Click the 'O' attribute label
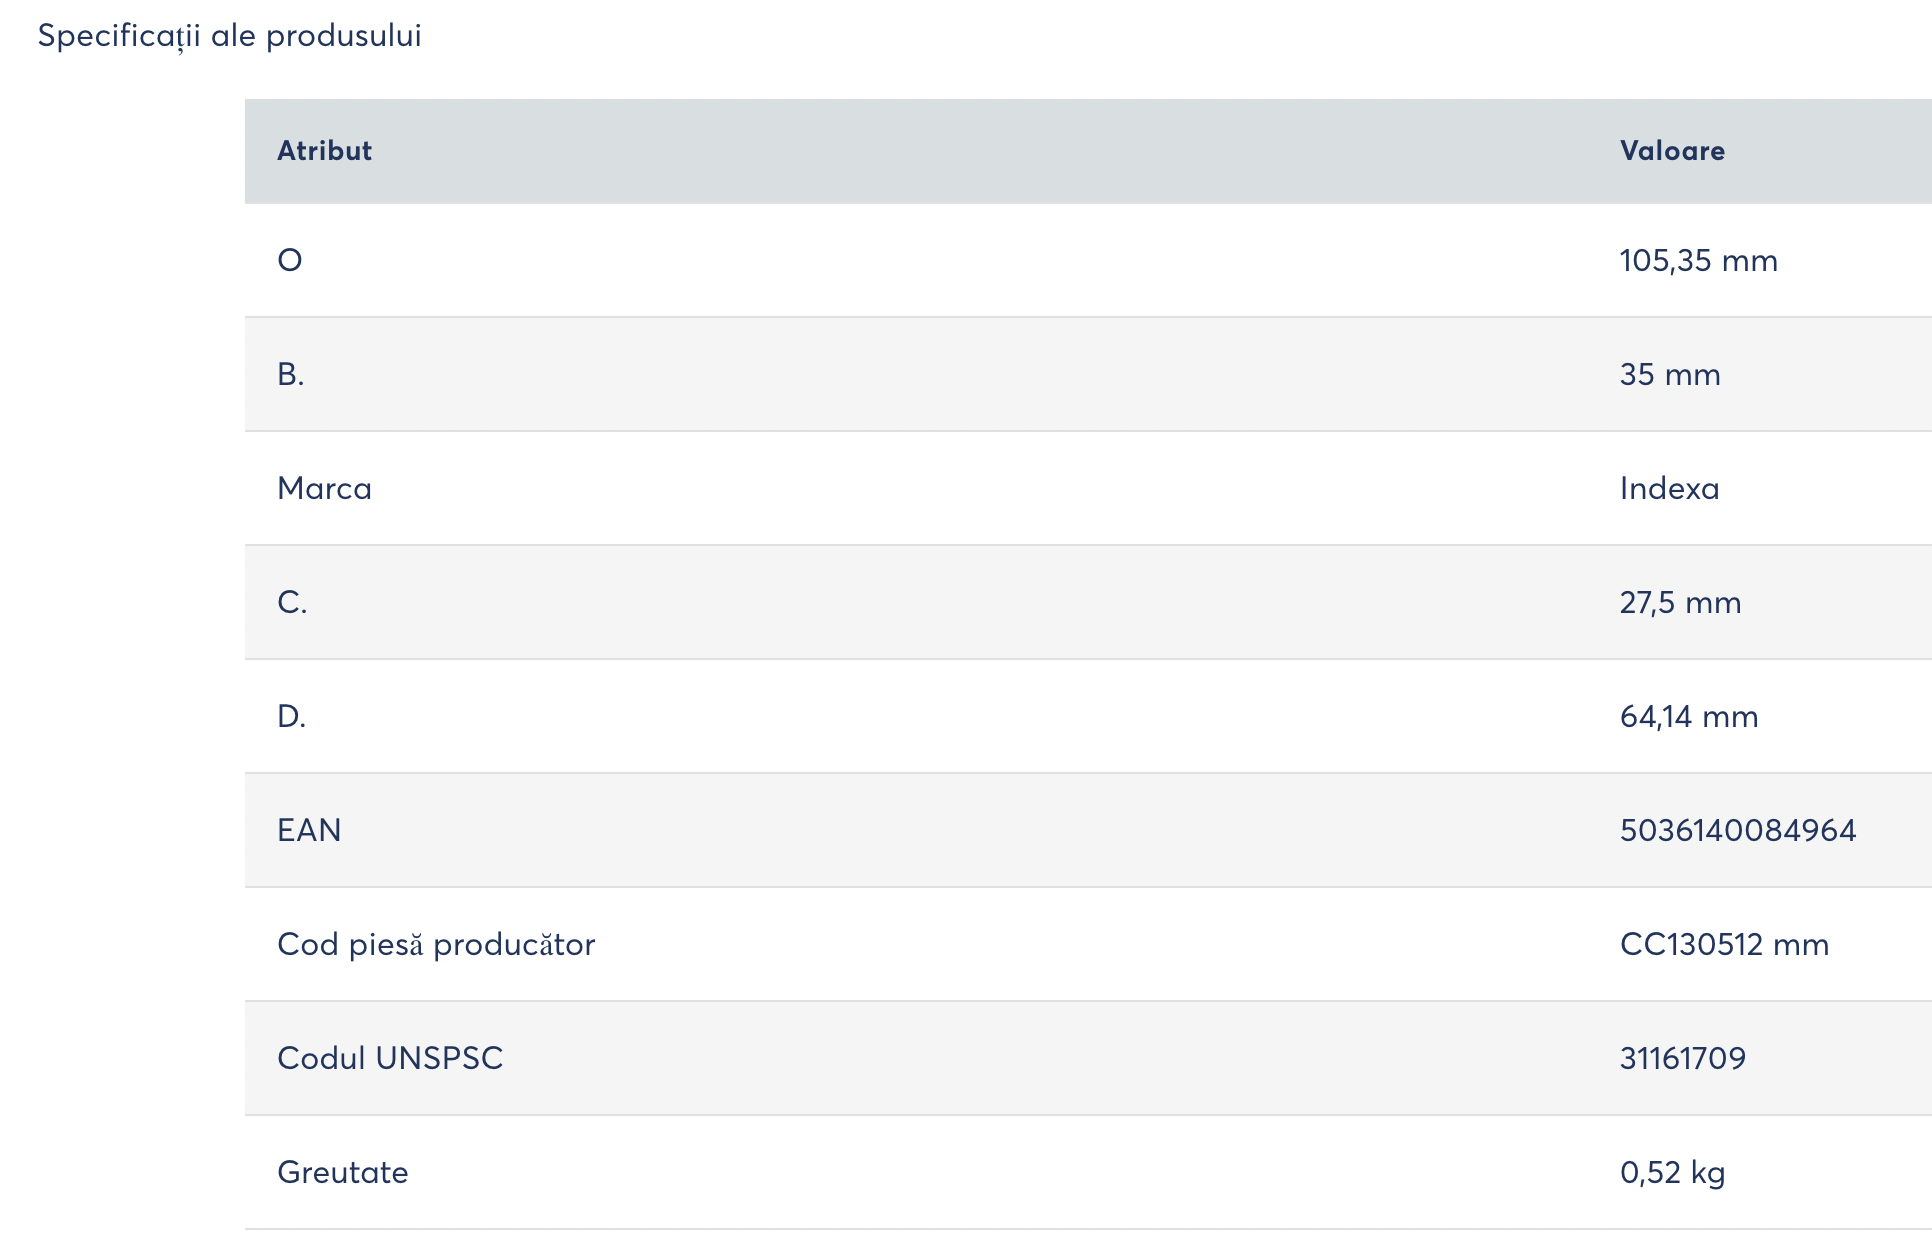This screenshot has width=1932, height=1246. 290,261
